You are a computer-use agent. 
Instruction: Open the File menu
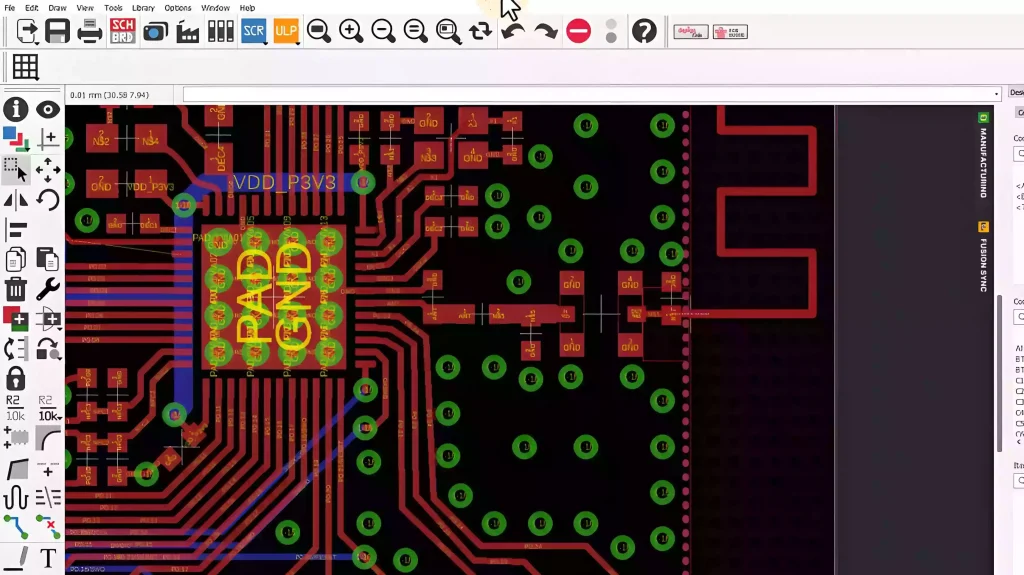click(x=10, y=8)
